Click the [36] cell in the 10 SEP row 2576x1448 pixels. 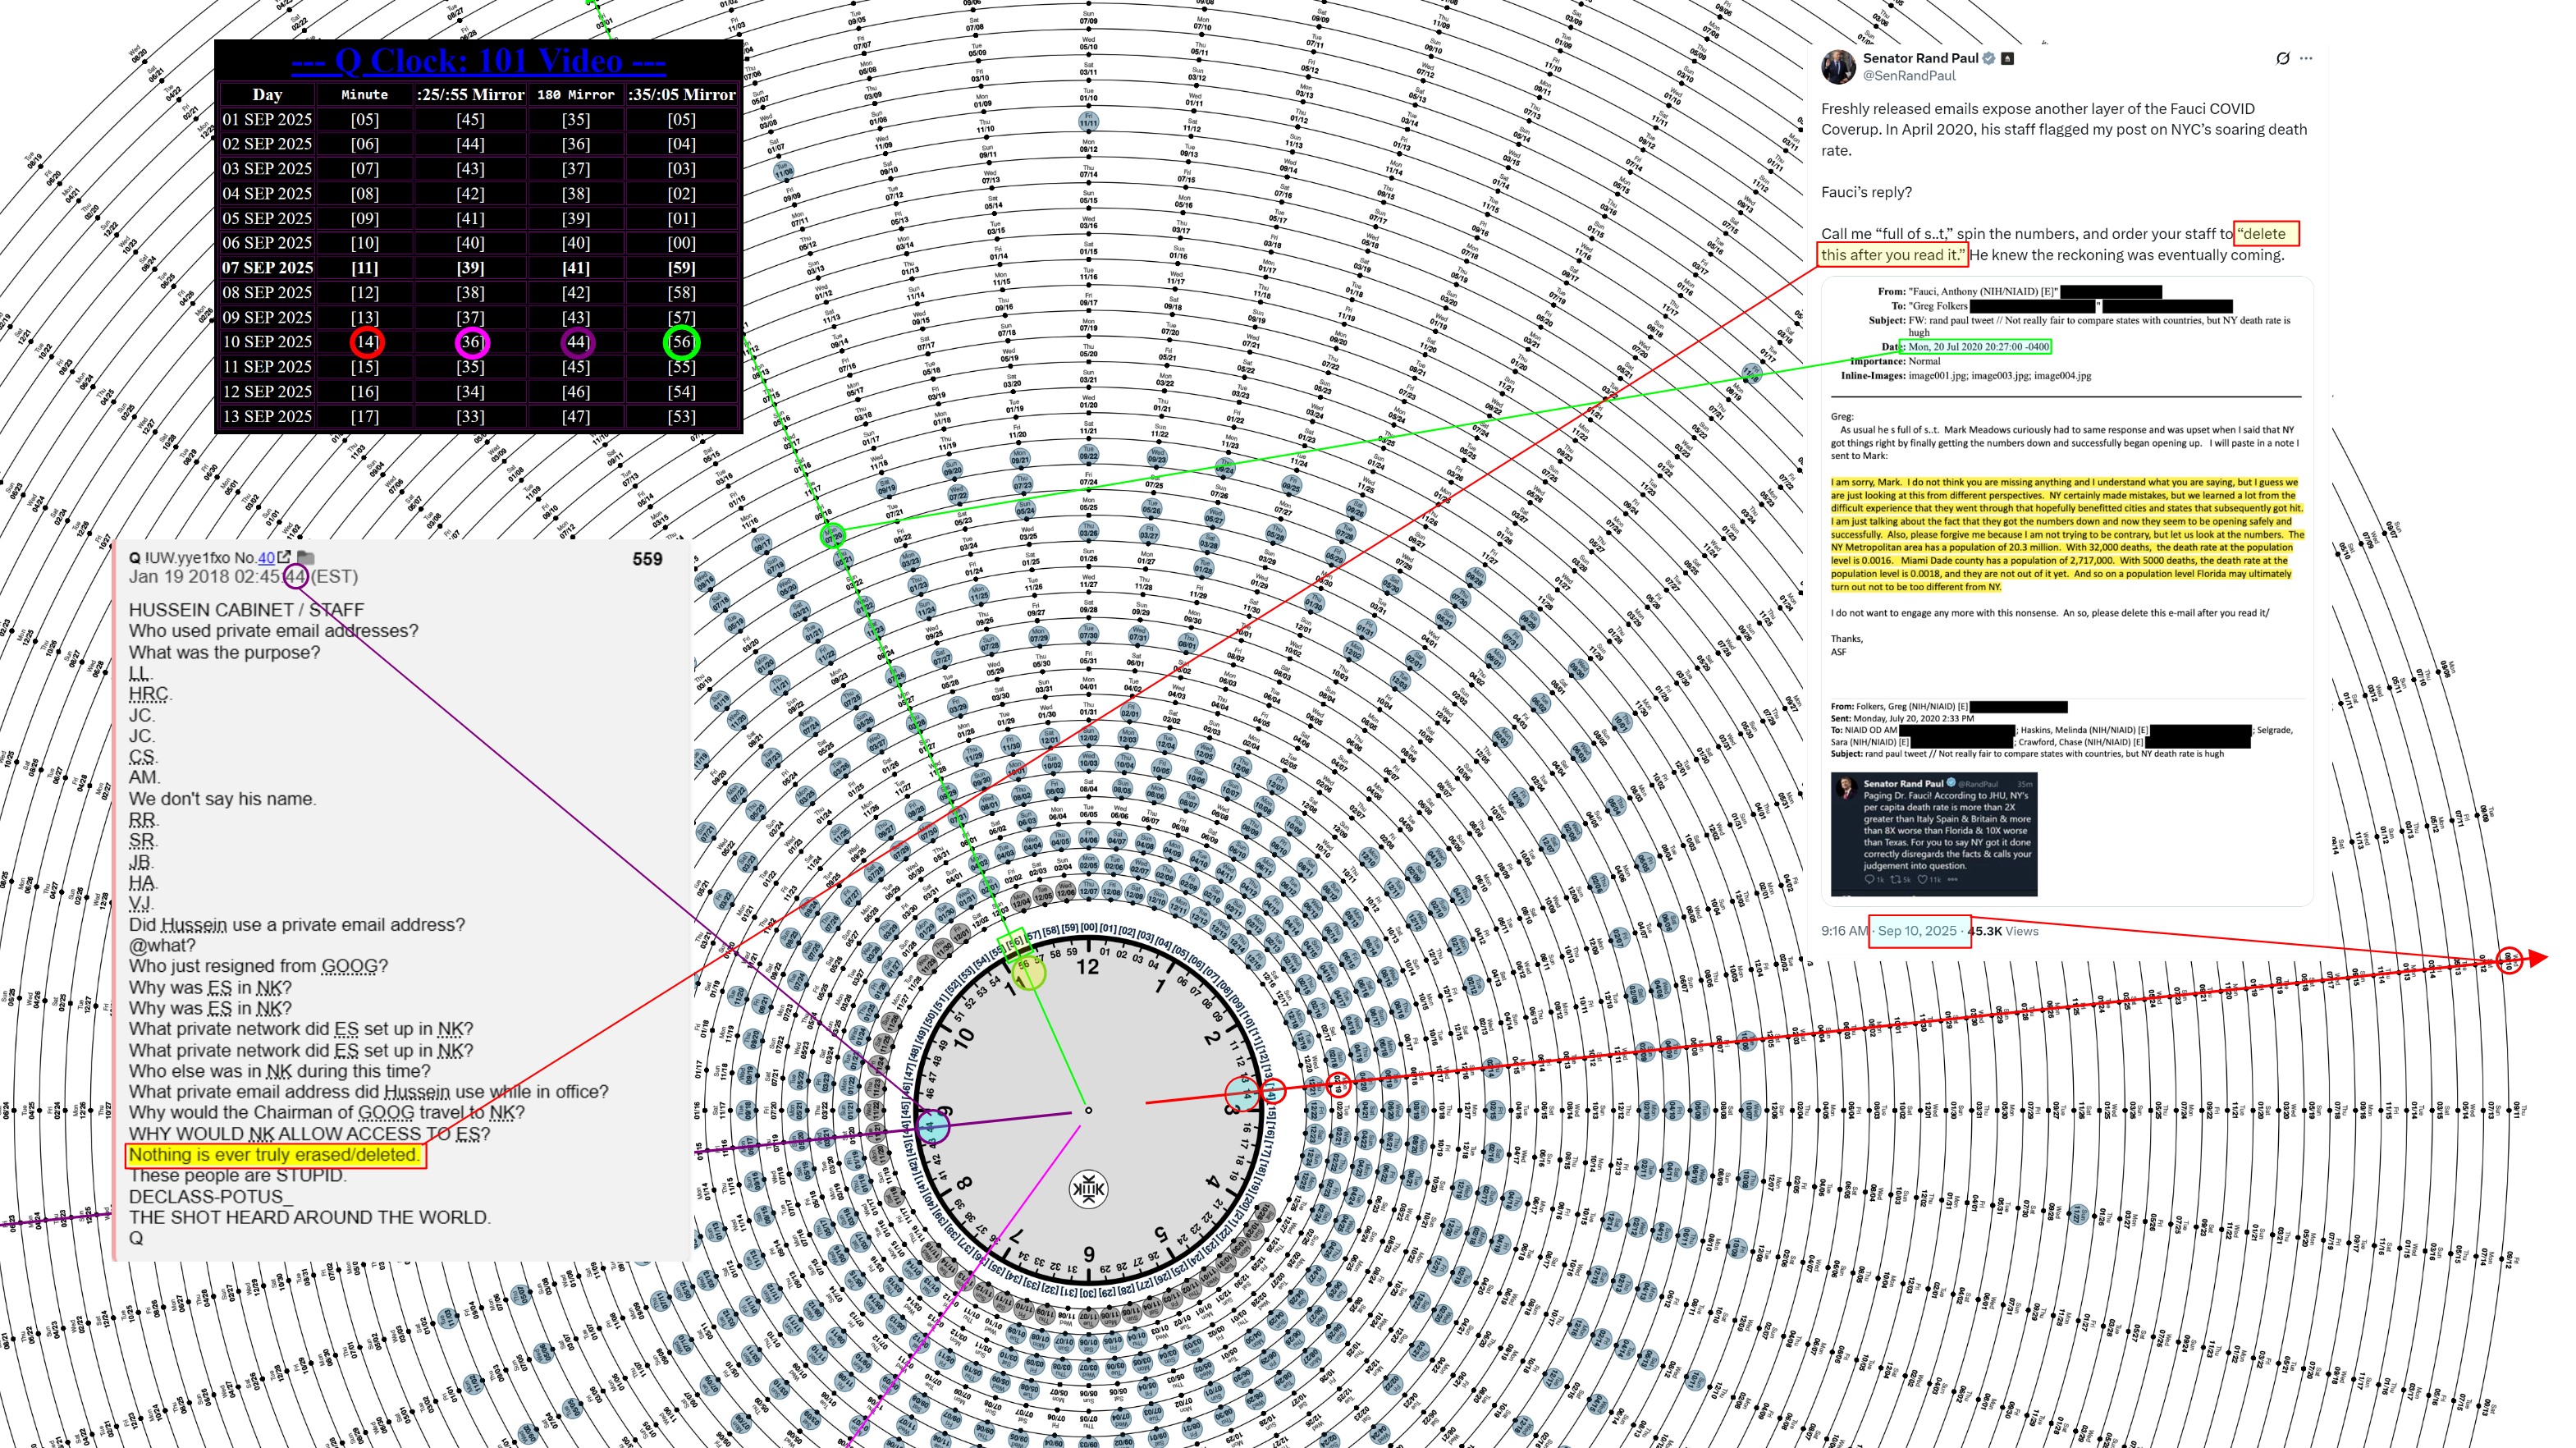(471, 342)
